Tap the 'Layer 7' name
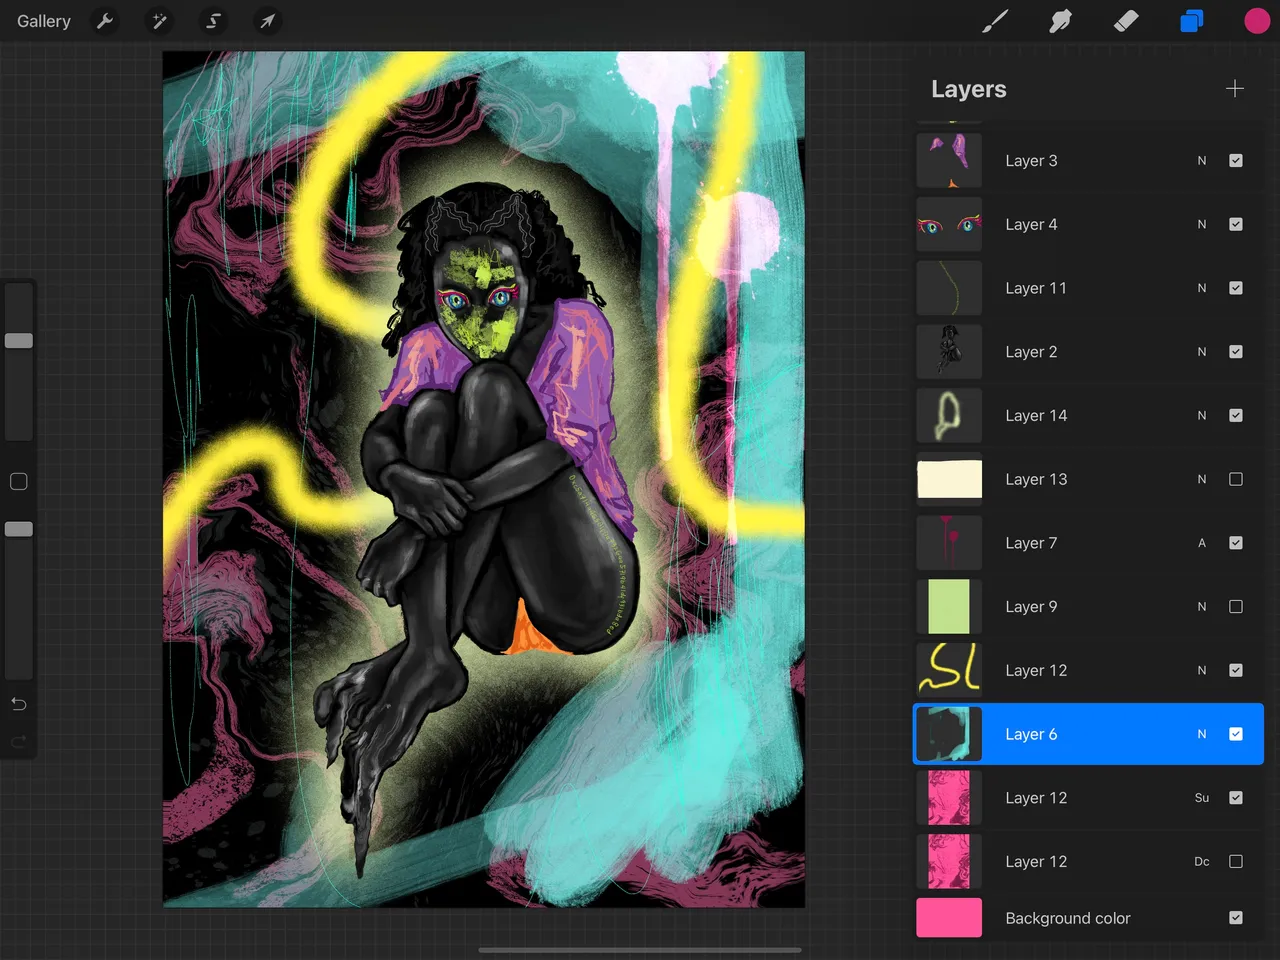Screen dimensions: 1280x960 tap(1031, 543)
